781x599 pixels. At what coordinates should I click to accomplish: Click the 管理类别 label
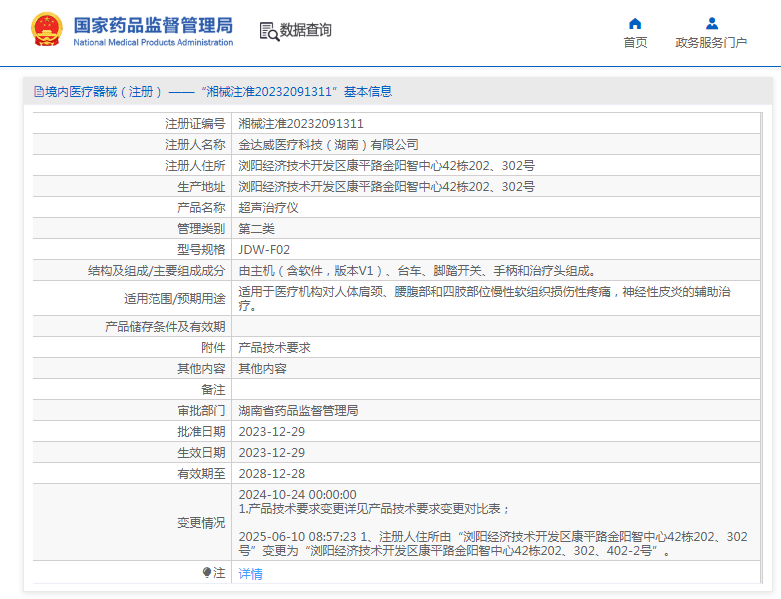click(x=201, y=229)
